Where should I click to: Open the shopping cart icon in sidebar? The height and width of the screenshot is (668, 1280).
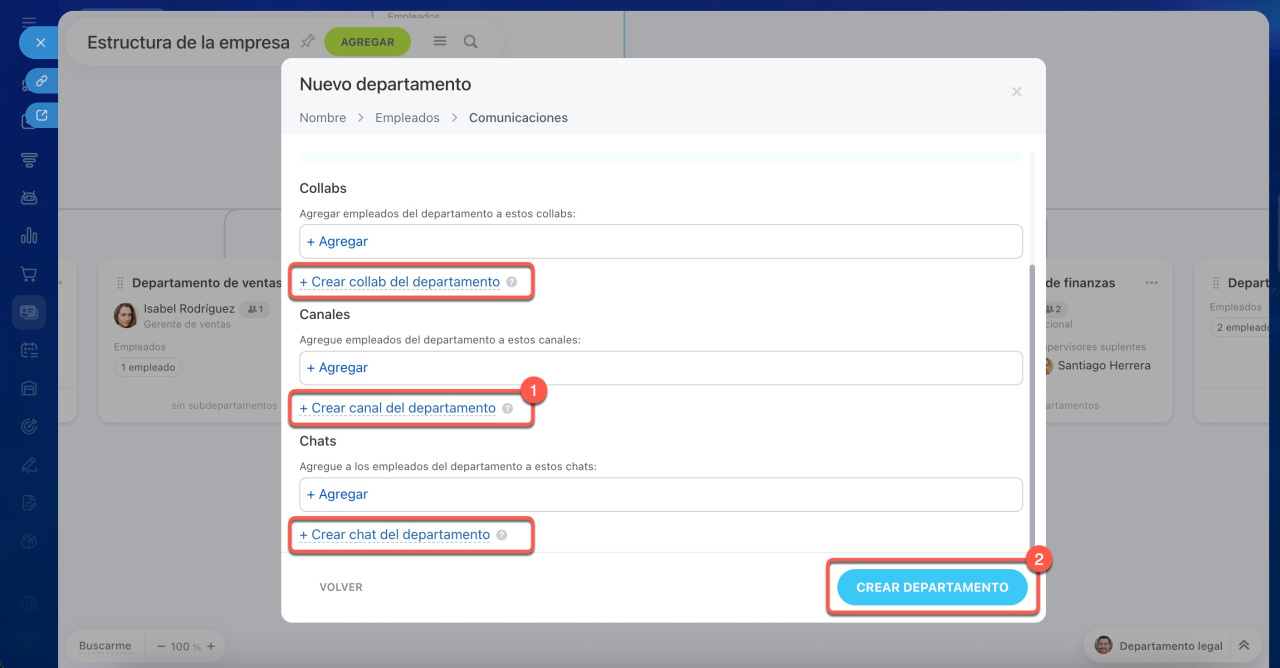tap(29, 274)
